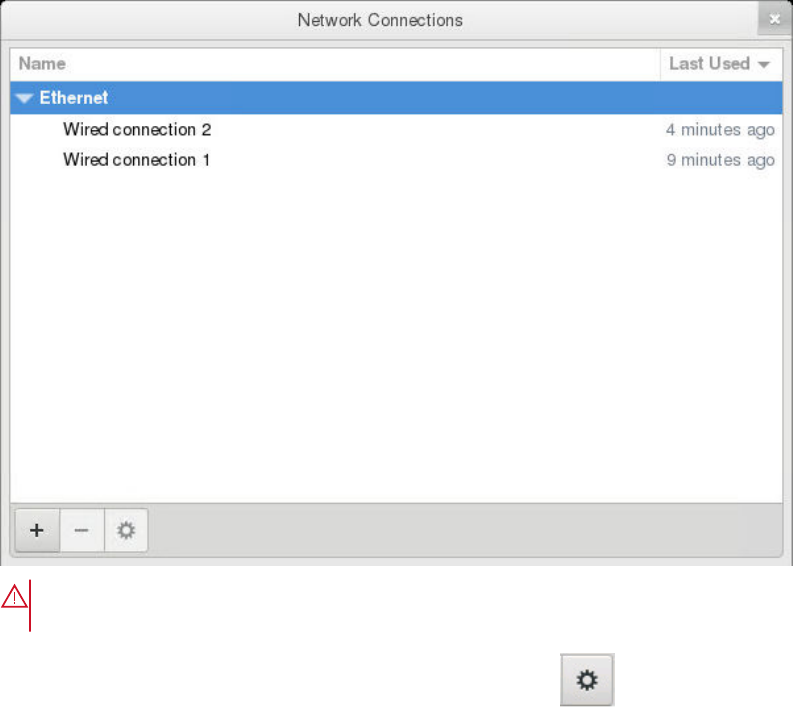Viewport: 793px width, 708px height.
Task: Click the red warning triangle icon
Action: coord(14,597)
